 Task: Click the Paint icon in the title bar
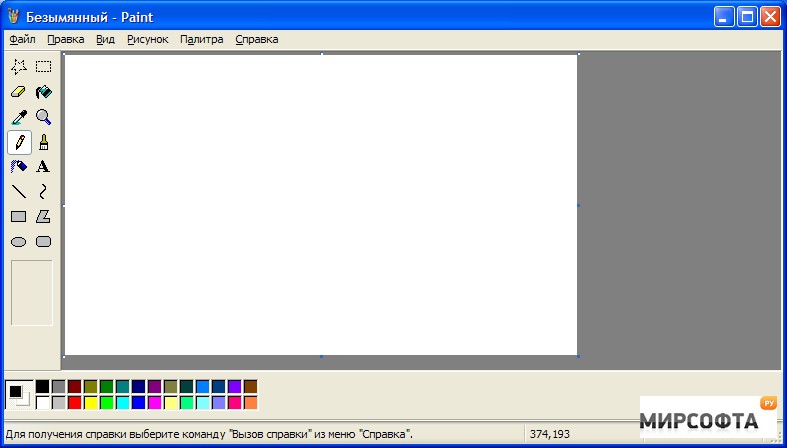coord(14,17)
